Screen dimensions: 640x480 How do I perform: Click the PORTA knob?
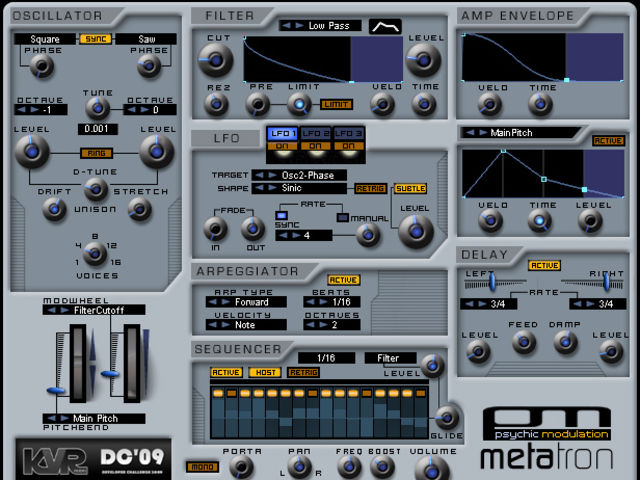point(241,467)
